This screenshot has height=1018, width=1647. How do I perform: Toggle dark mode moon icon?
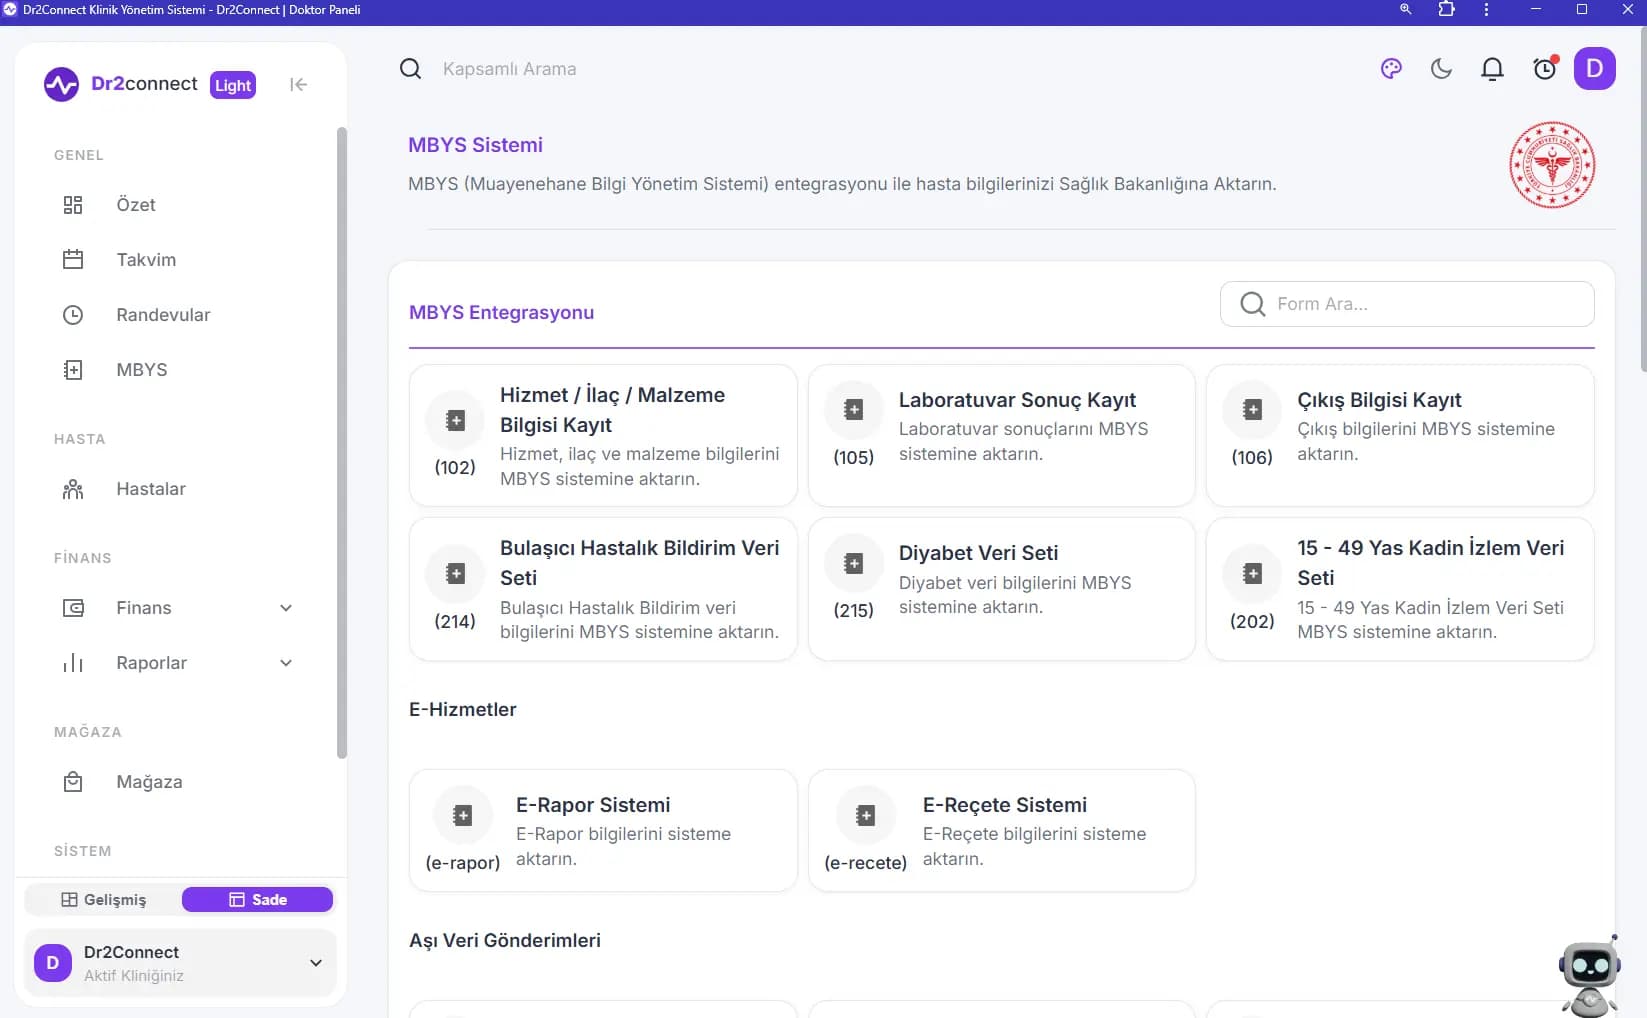coord(1441,69)
